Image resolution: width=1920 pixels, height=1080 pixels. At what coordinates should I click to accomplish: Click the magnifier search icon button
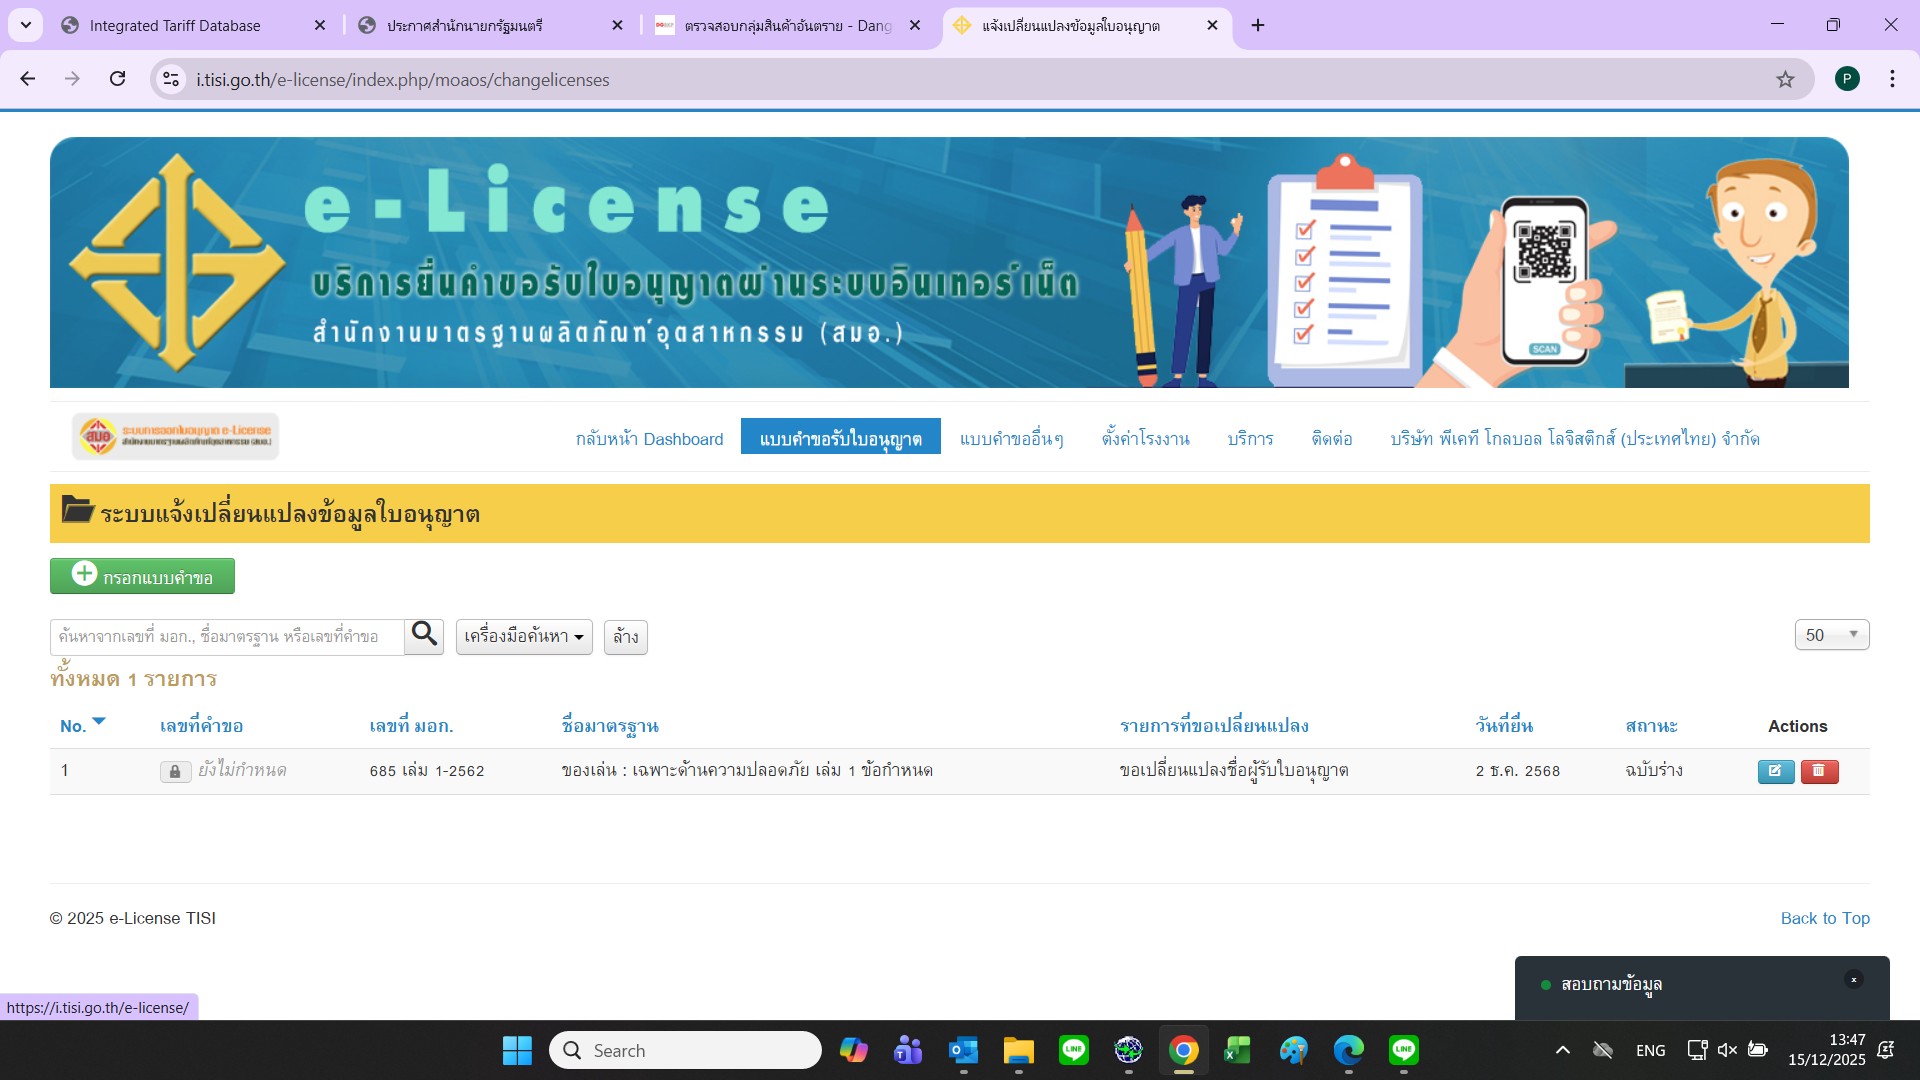pos(424,636)
